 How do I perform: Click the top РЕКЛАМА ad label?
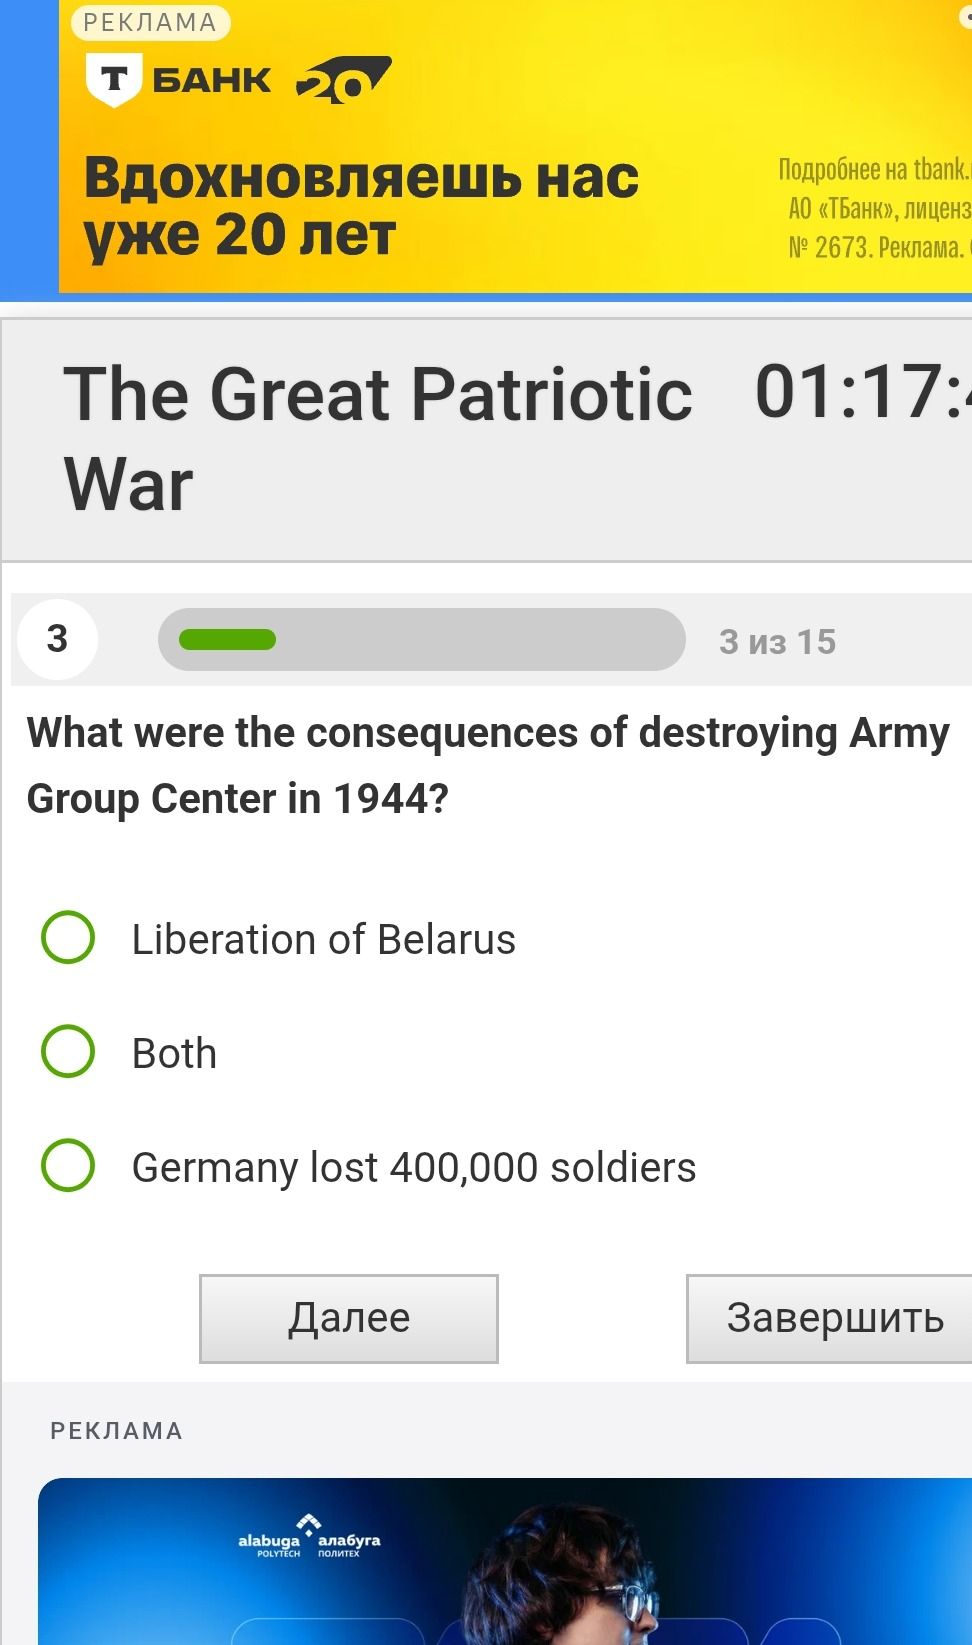coord(150,22)
